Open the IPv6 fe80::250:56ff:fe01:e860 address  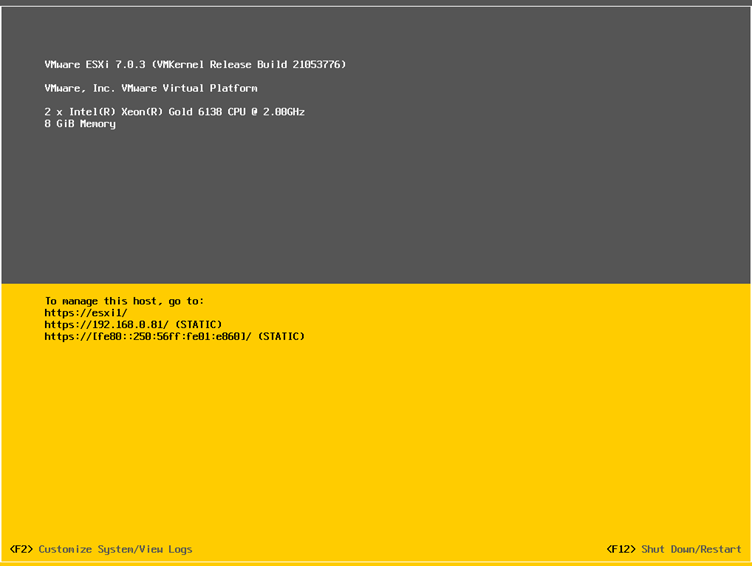(148, 336)
